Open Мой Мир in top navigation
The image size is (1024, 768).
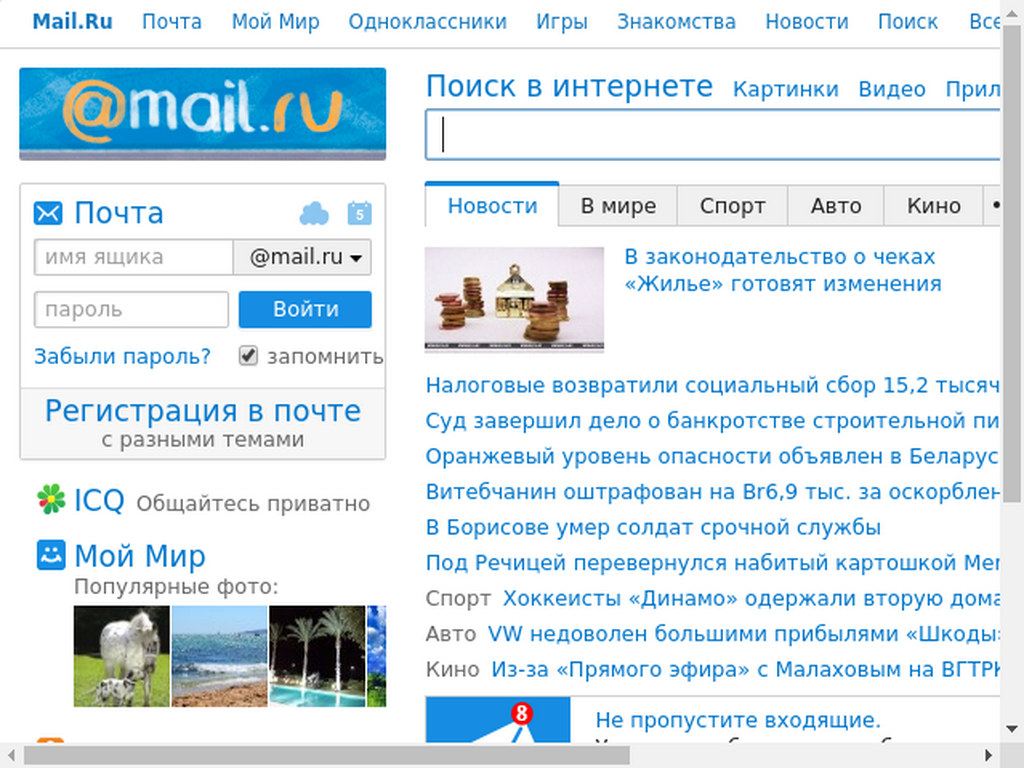pyautogui.click(x=276, y=22)
